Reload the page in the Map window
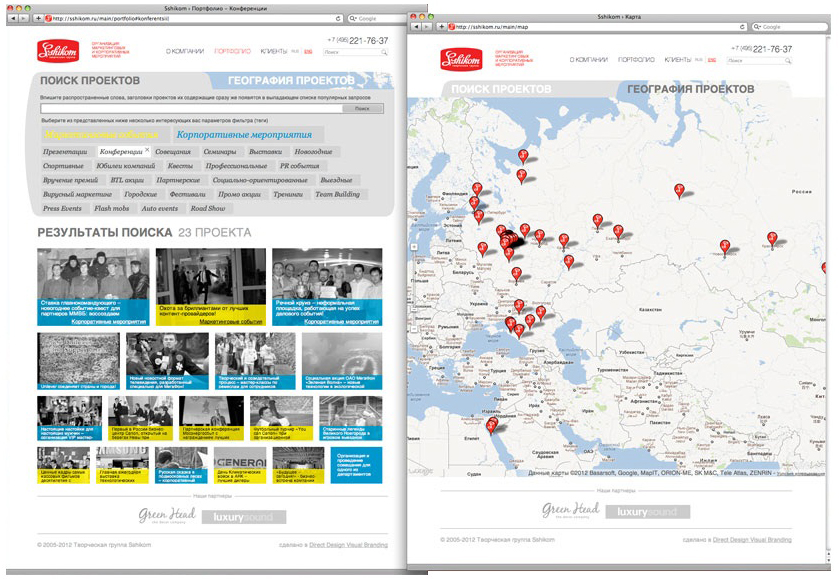 742,27
